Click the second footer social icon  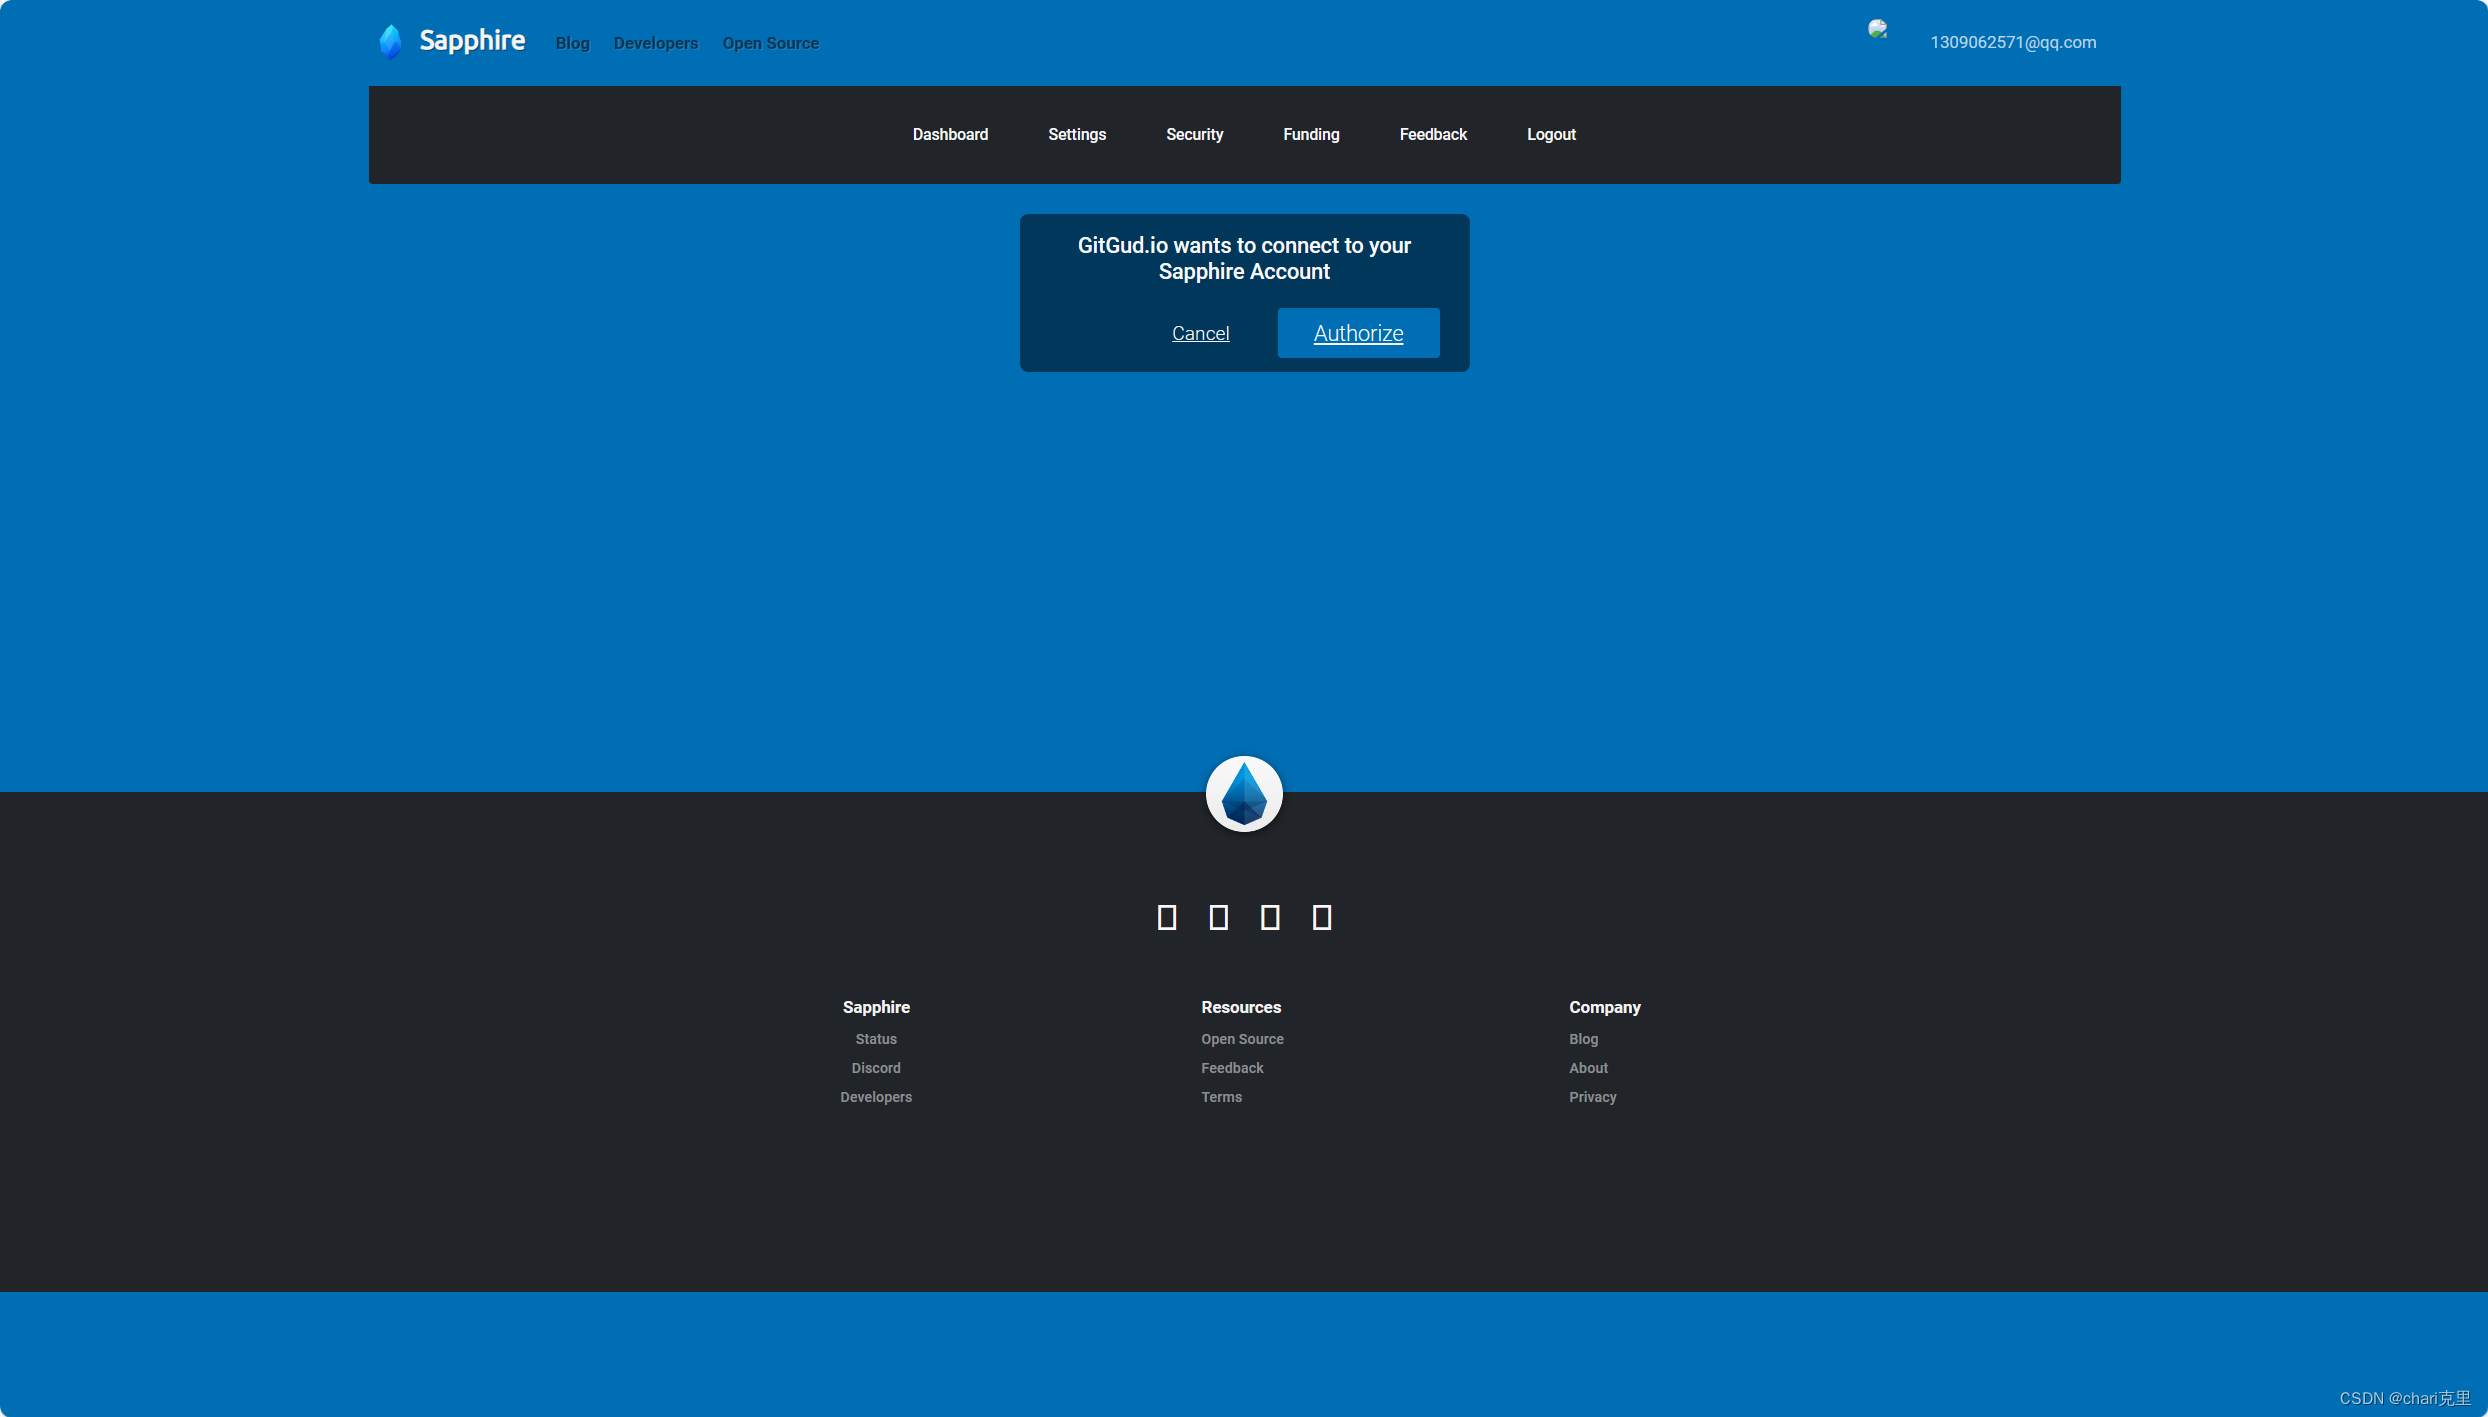(x=1218, y=917)
